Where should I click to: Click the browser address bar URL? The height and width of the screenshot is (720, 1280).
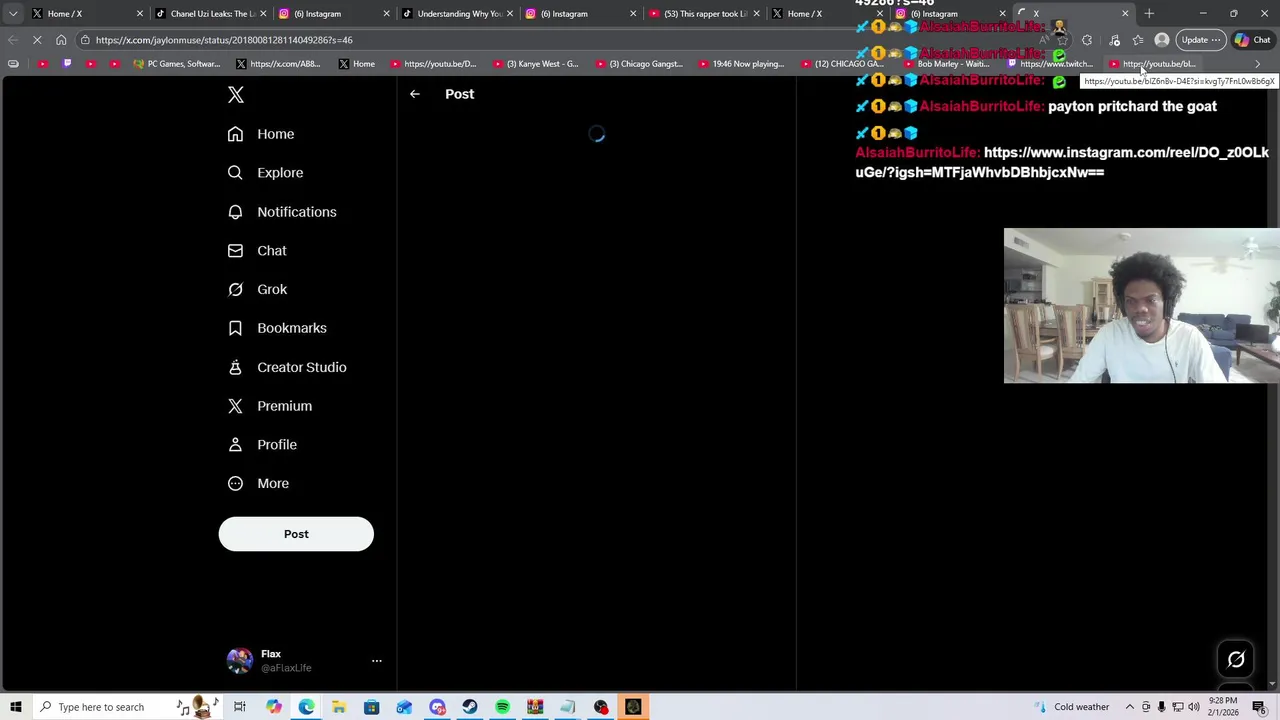(x=224, y=40)
